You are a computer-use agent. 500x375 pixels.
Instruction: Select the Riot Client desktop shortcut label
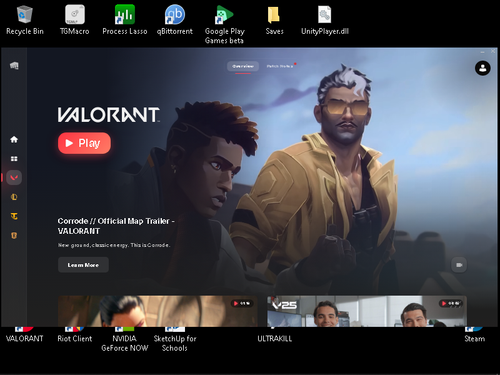tap(75, 338)
